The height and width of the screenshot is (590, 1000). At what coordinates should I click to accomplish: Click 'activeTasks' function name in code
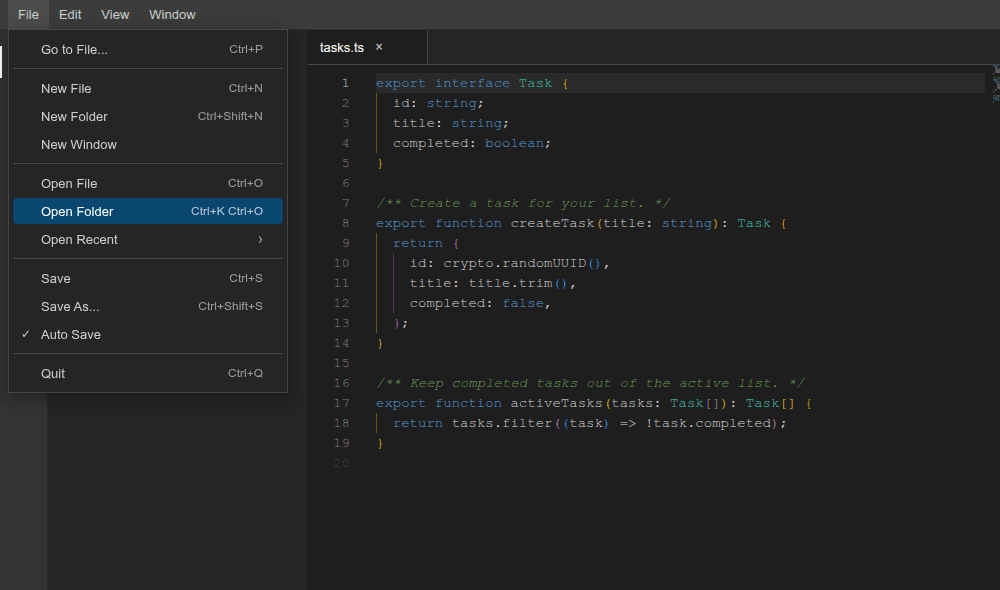point(556,403)
